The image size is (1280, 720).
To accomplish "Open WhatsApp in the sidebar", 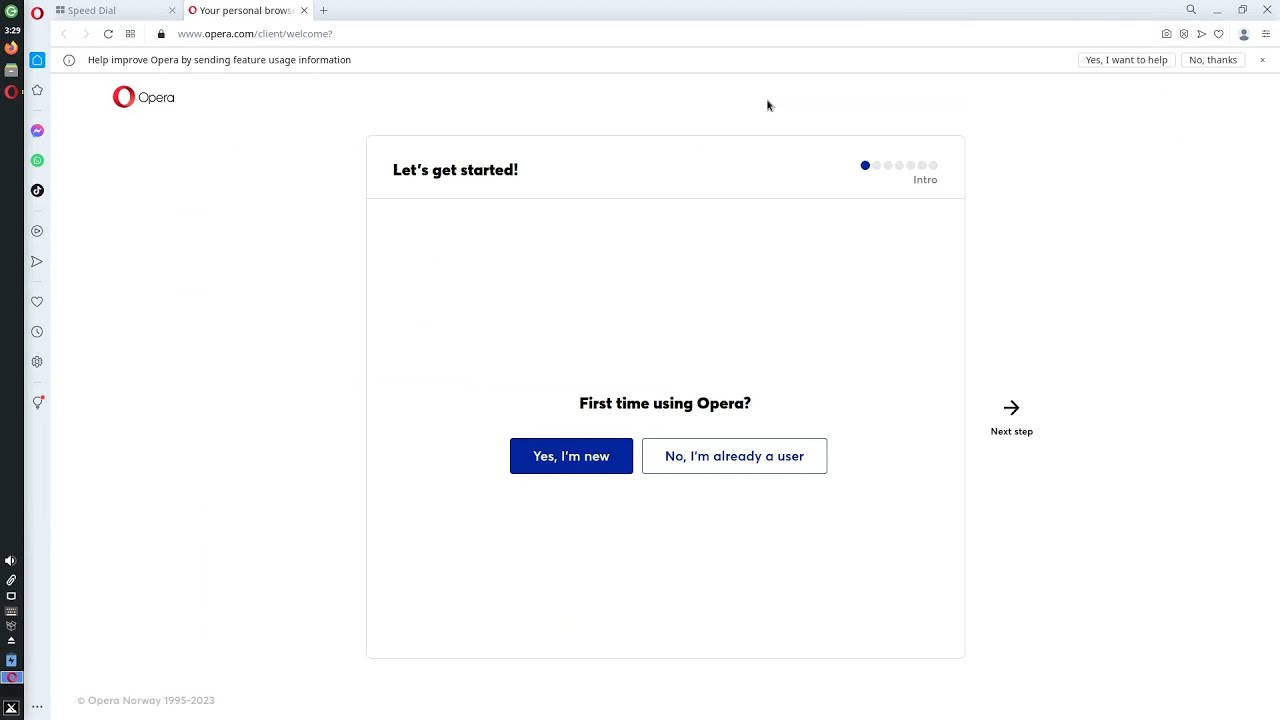I will [x=37, y=161].
